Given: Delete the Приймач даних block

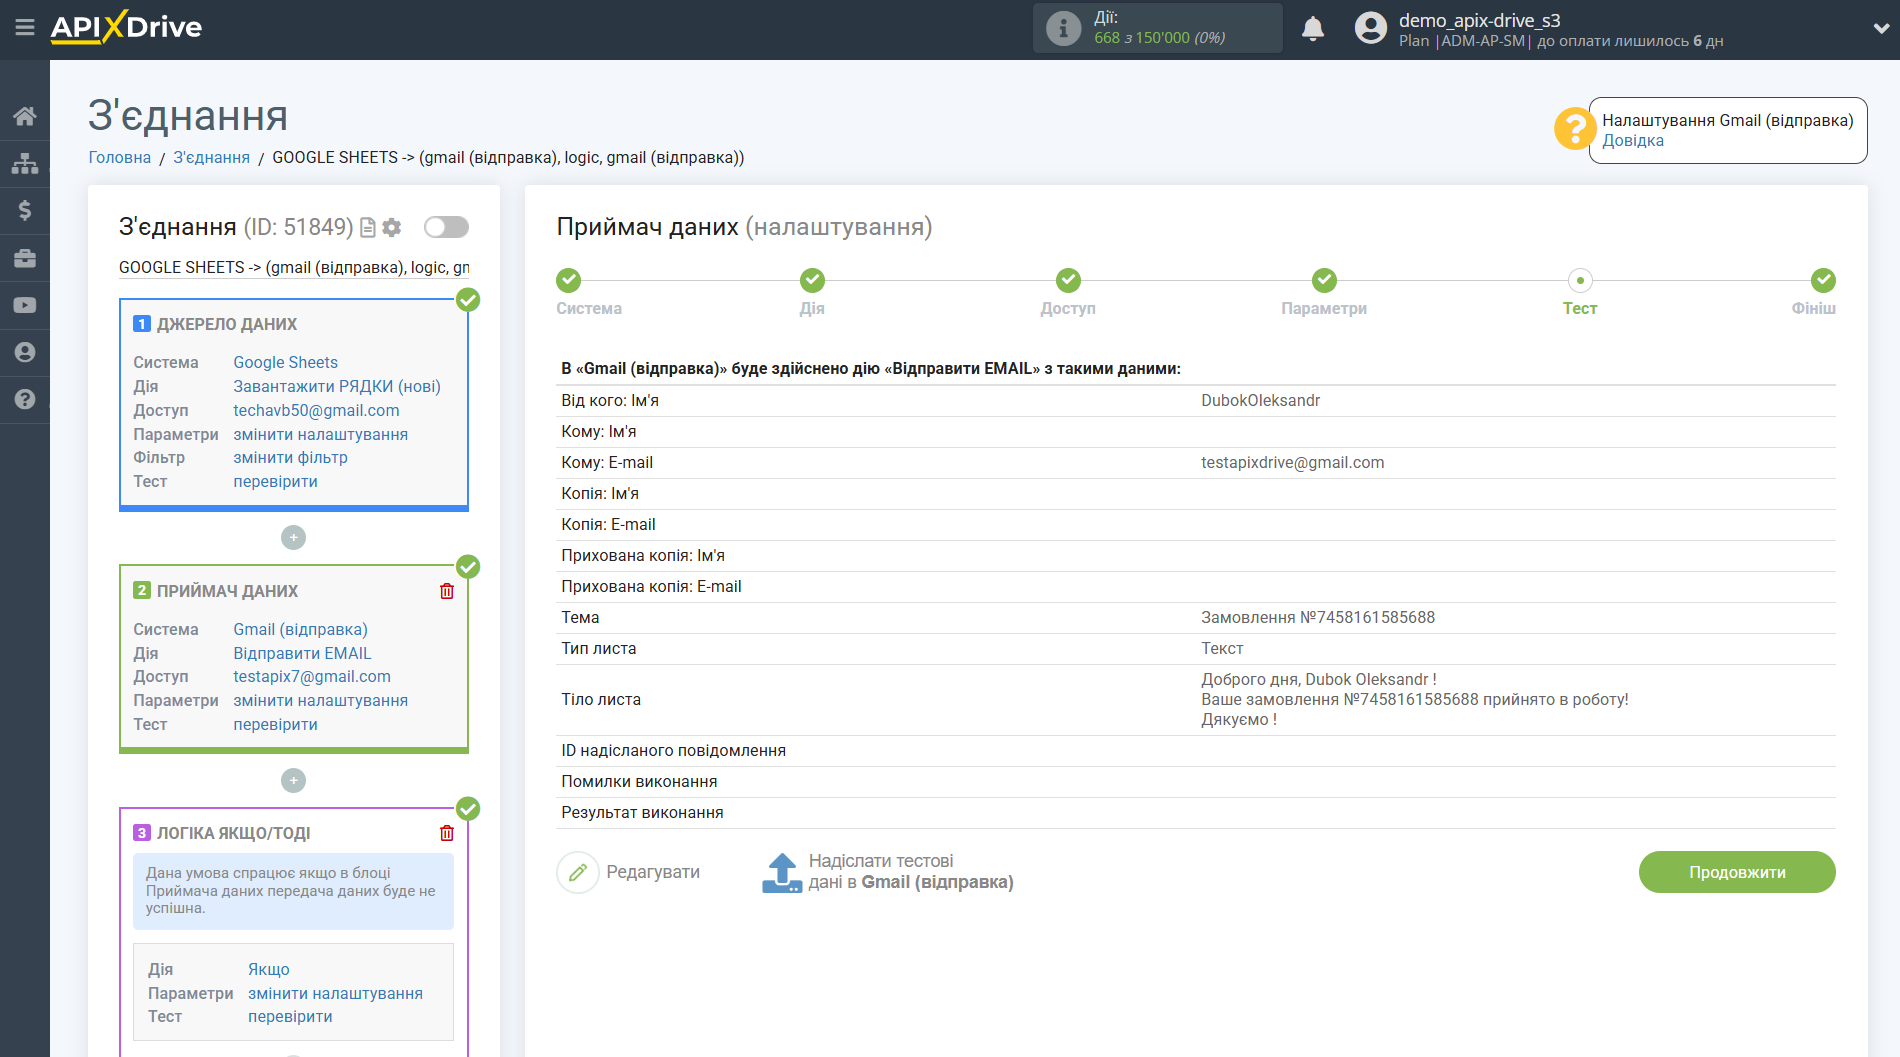Looking at the screenshot, I should [x=447, y=591].
